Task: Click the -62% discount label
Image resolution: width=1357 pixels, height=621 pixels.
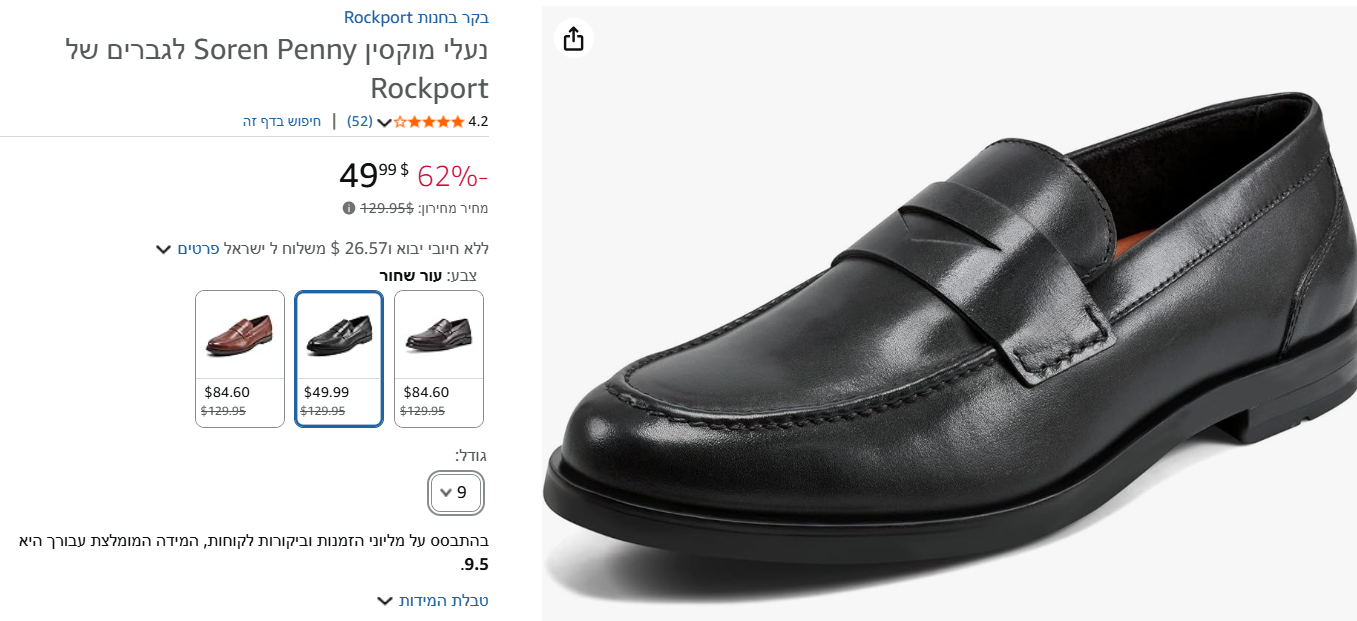Action: [x=452, y=176]
